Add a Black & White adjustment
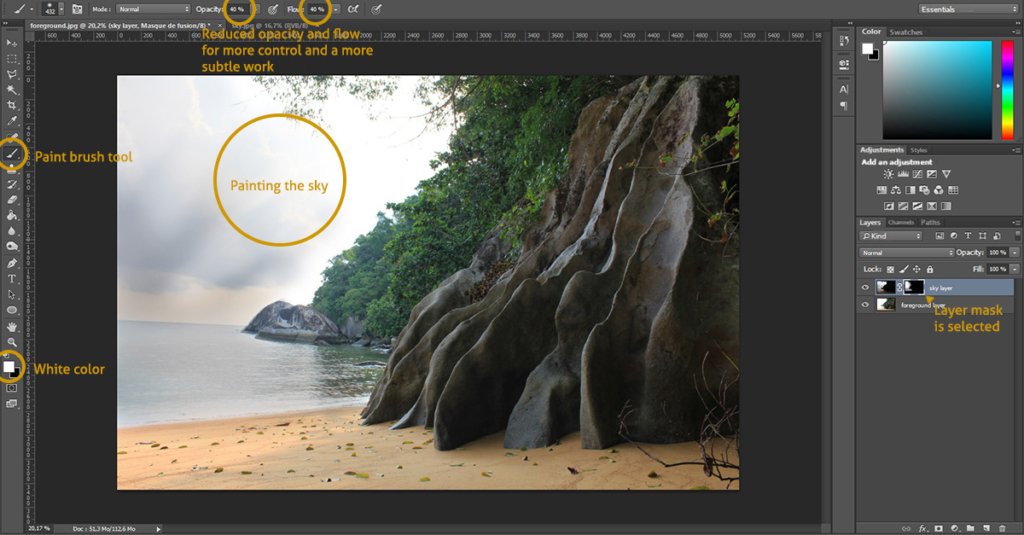This screenshot has height=535, width=1024. tap(910, 190)
